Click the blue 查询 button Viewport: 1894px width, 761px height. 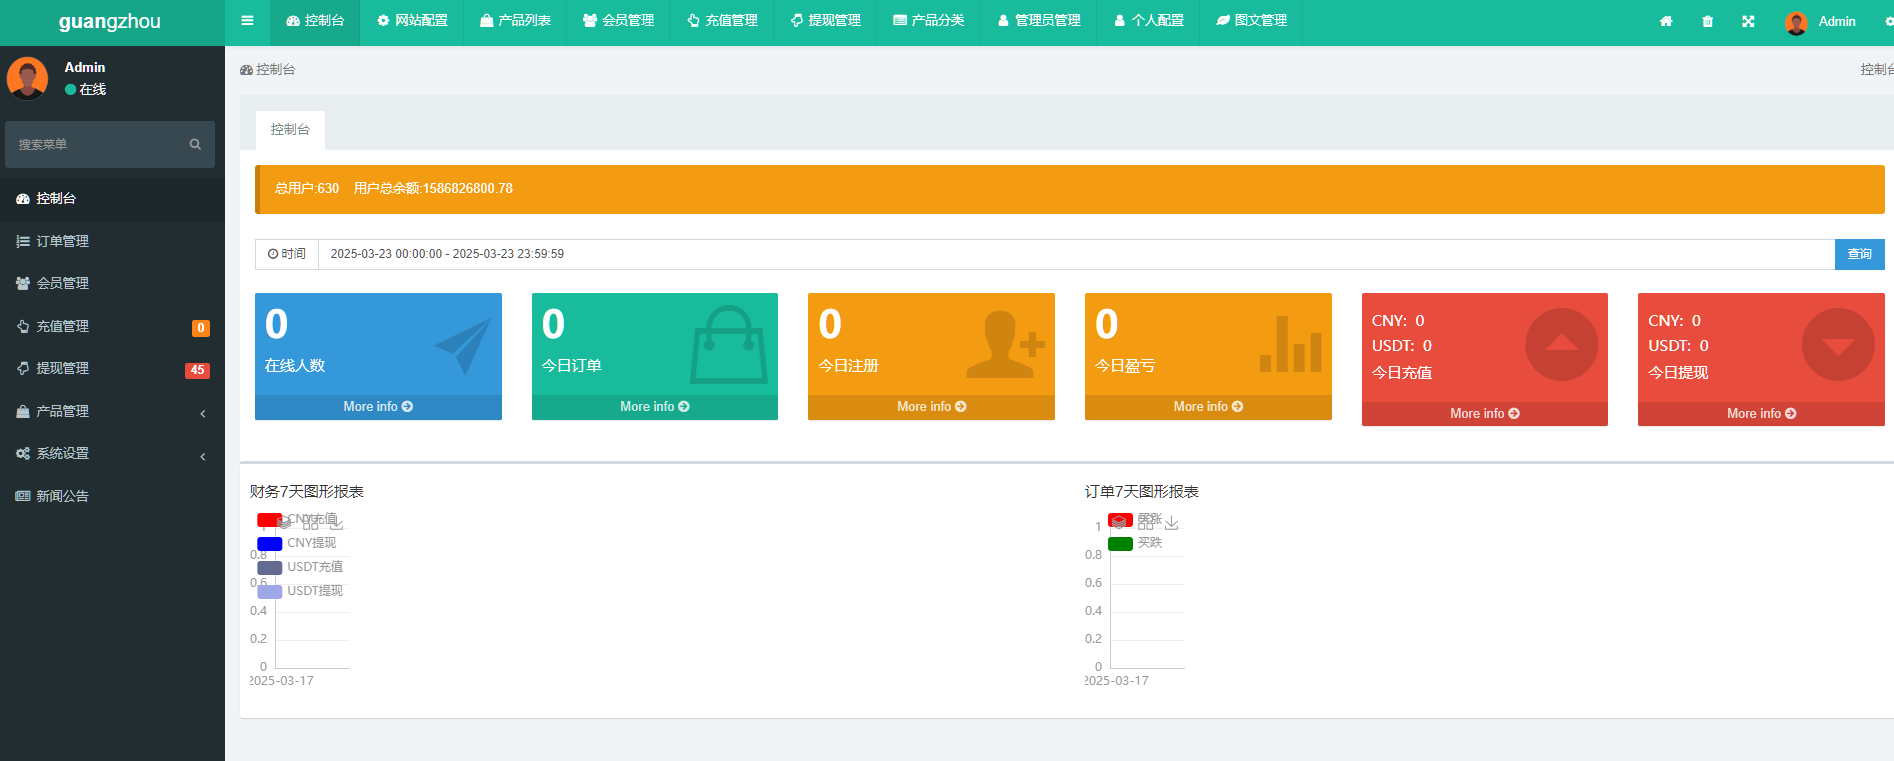[1859, 254]
